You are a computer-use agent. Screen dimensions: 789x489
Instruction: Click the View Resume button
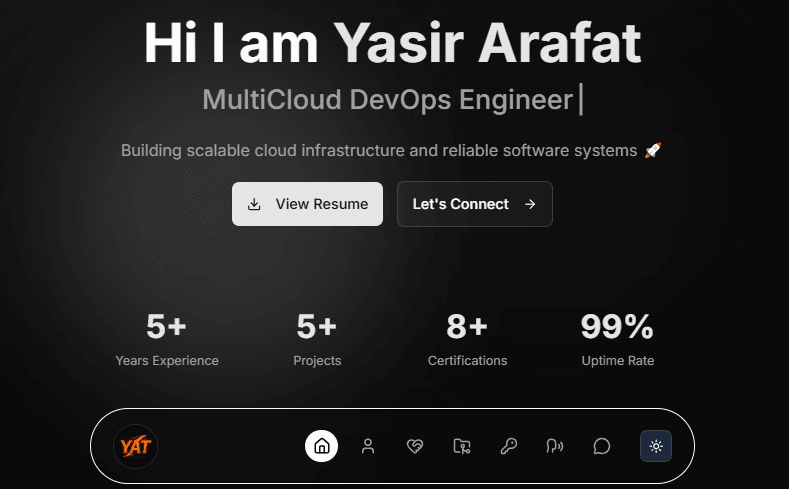point(307,204)
